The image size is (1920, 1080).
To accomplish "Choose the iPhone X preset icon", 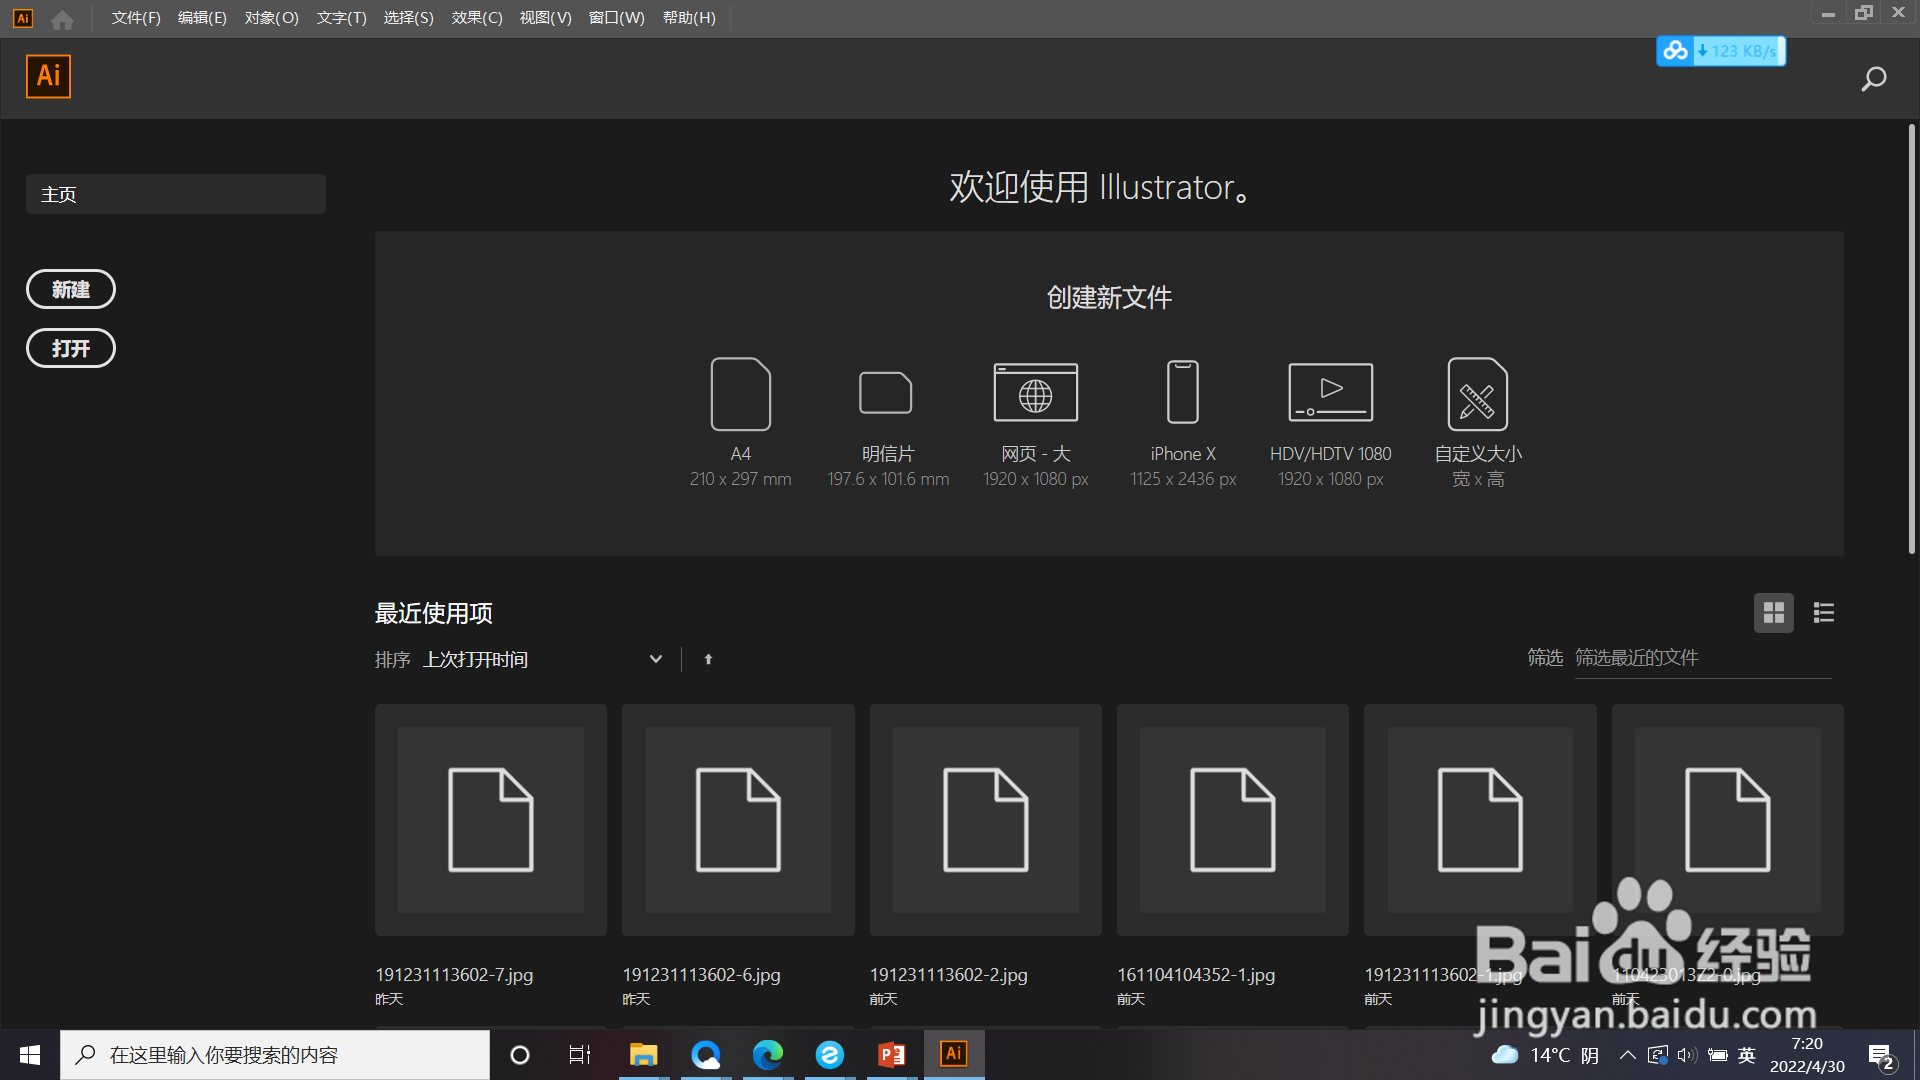I will [x=1183, y=392].
